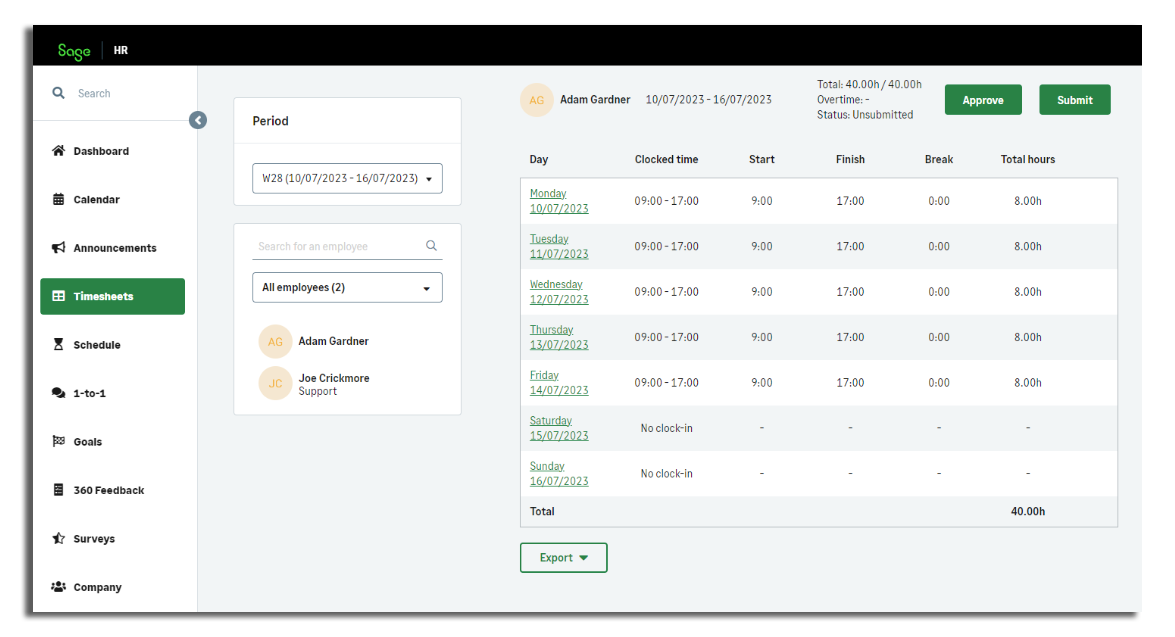Click the Calendar icon in sidebar
Screen dimensions: 1175x637
(x=58, y=199)
